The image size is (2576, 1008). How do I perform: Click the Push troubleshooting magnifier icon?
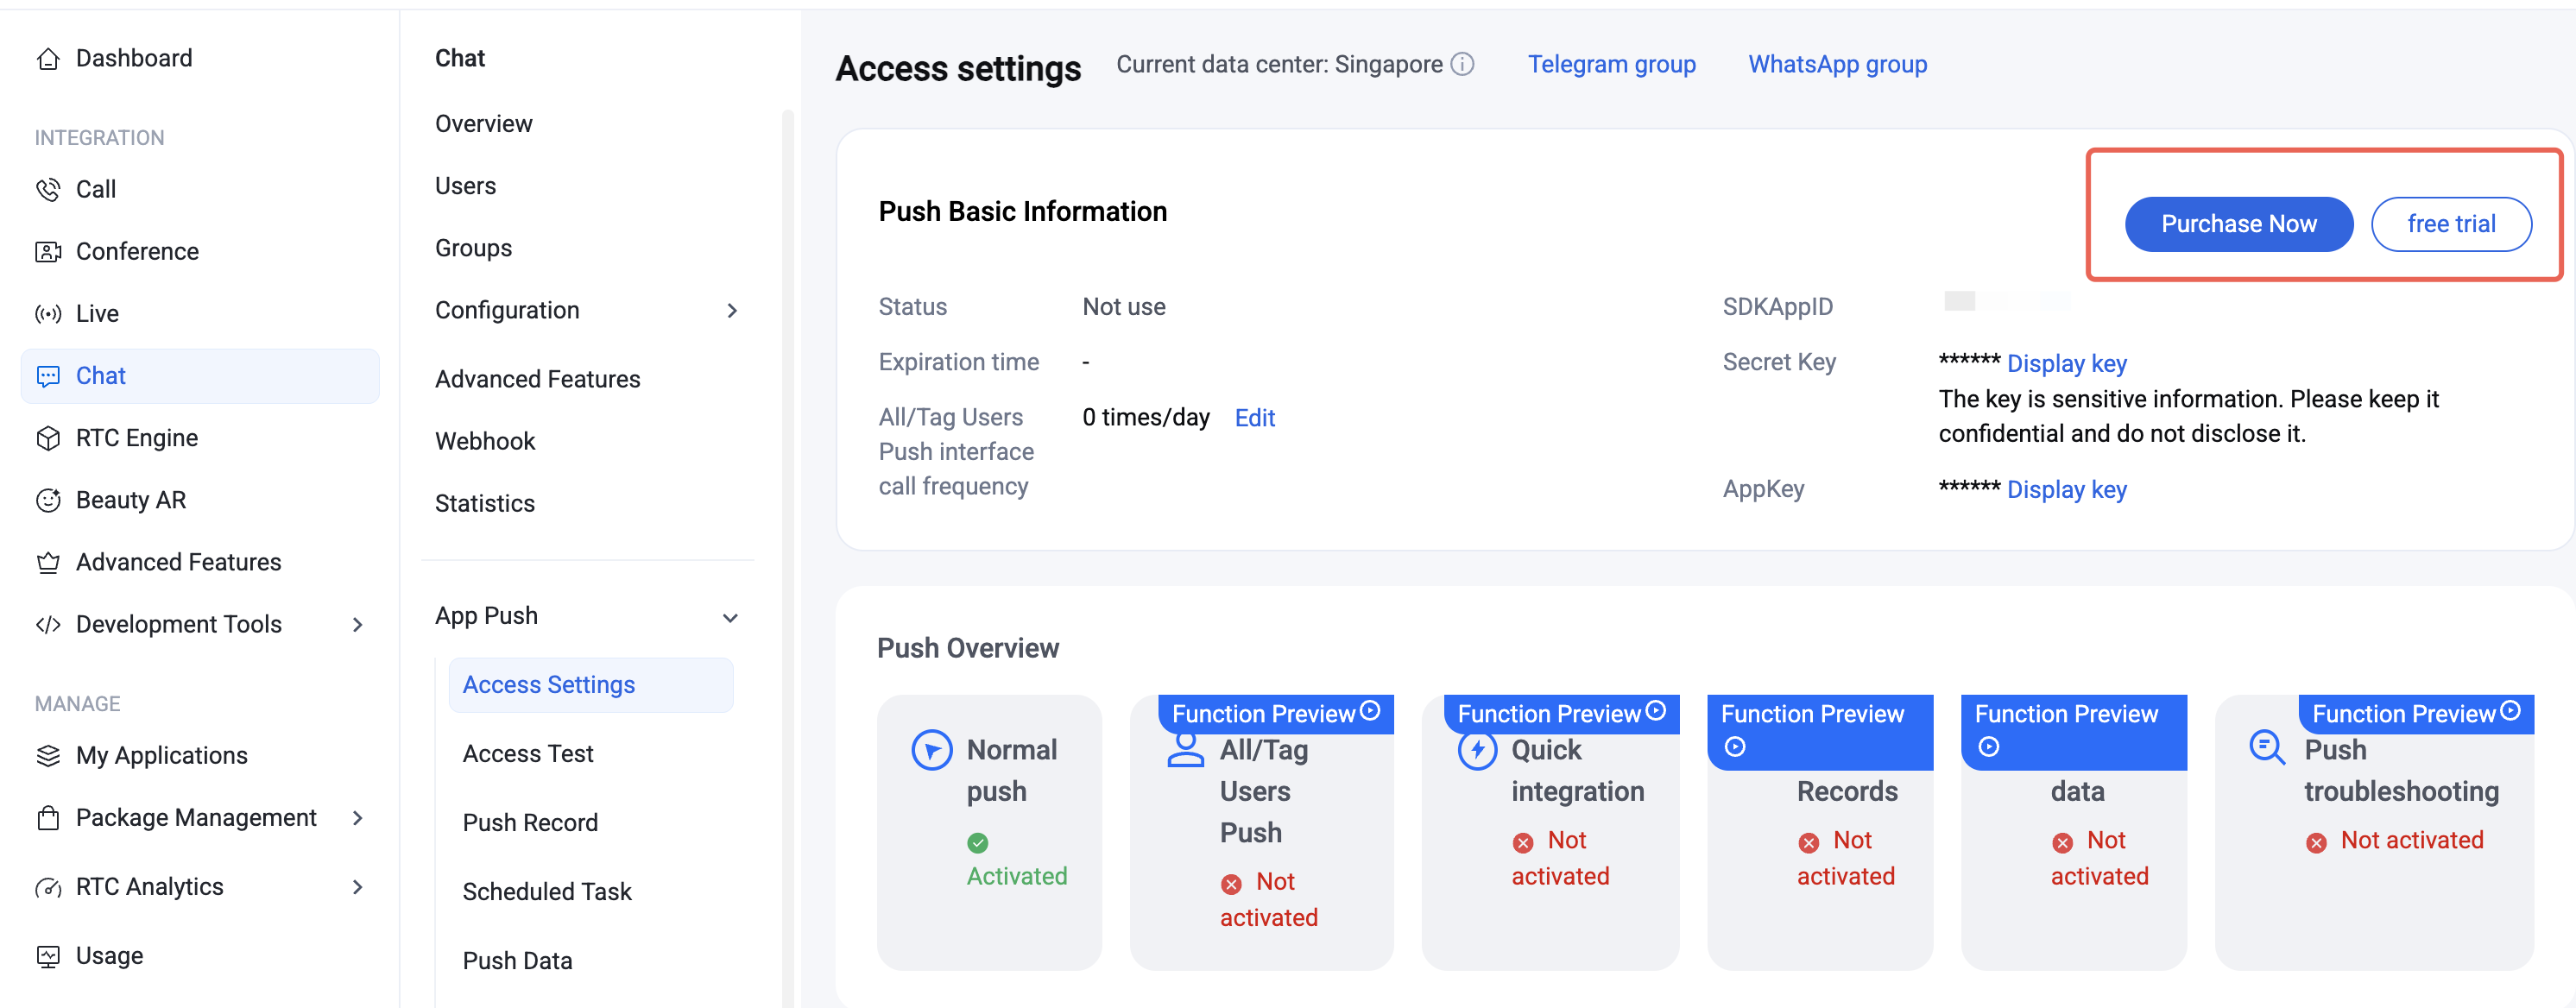(x=2266, y=748)
